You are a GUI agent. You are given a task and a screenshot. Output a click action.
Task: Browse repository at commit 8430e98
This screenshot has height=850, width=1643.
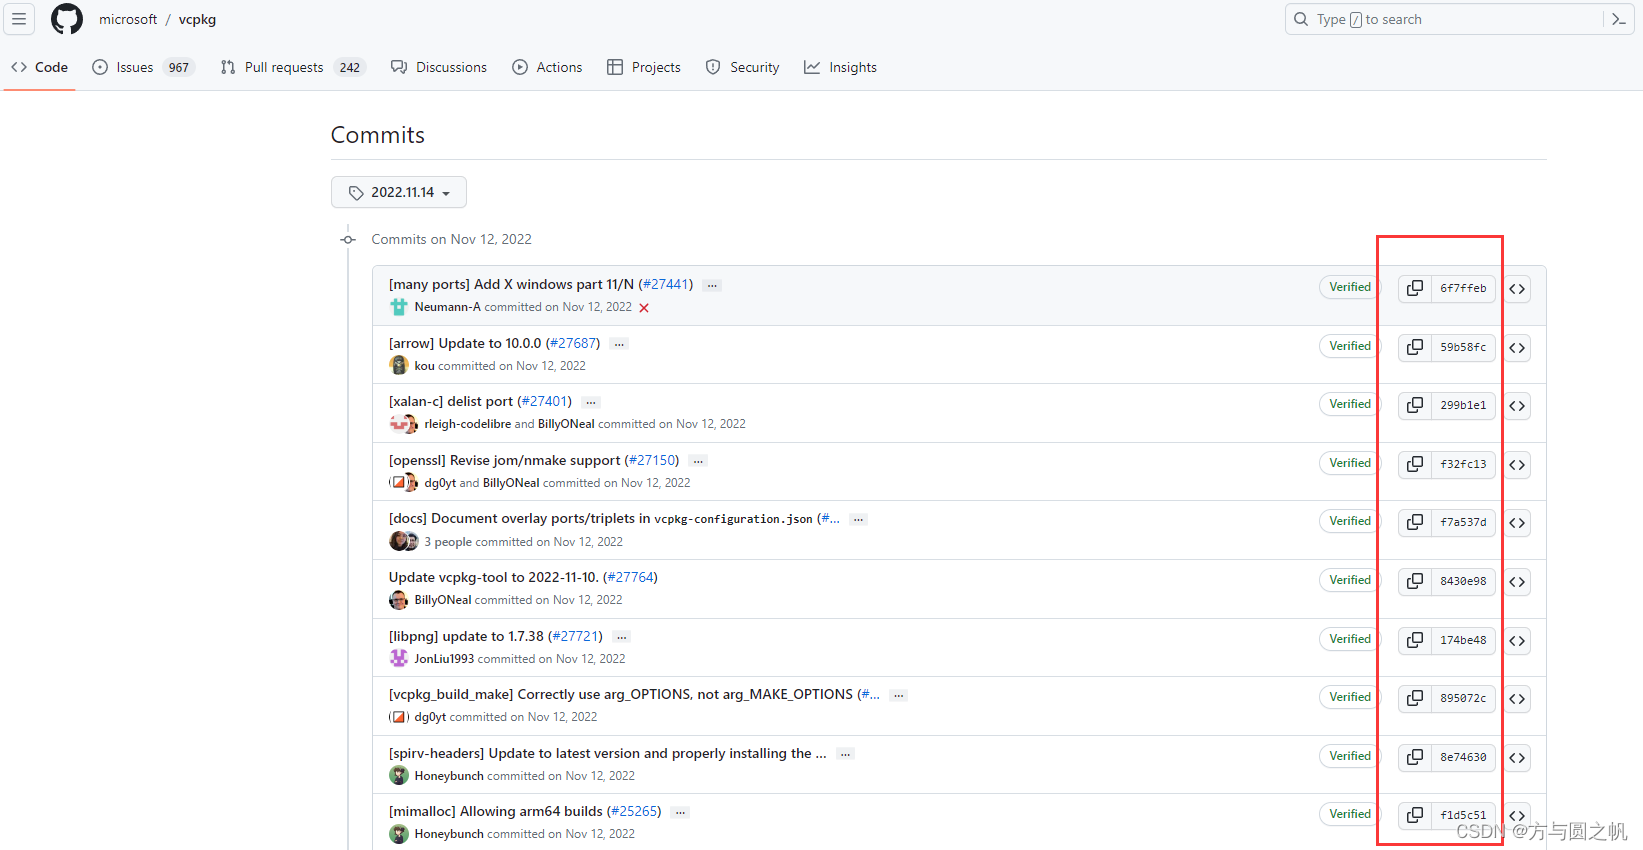point(1517,582)
